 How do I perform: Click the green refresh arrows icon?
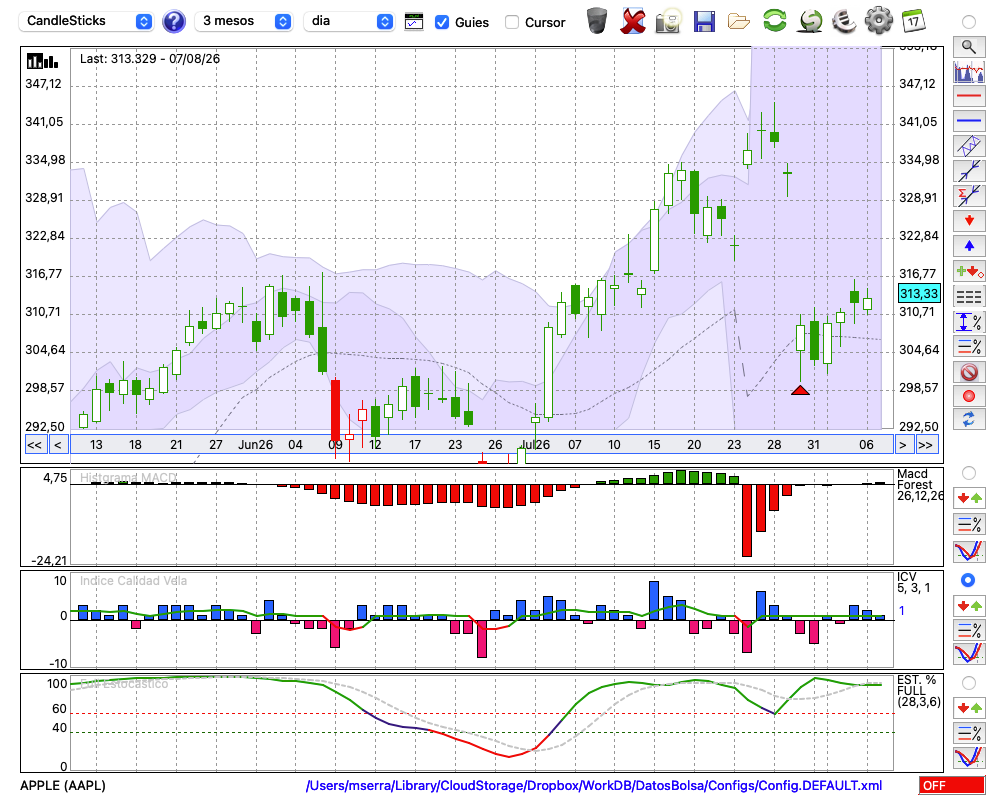click(774, 21)
